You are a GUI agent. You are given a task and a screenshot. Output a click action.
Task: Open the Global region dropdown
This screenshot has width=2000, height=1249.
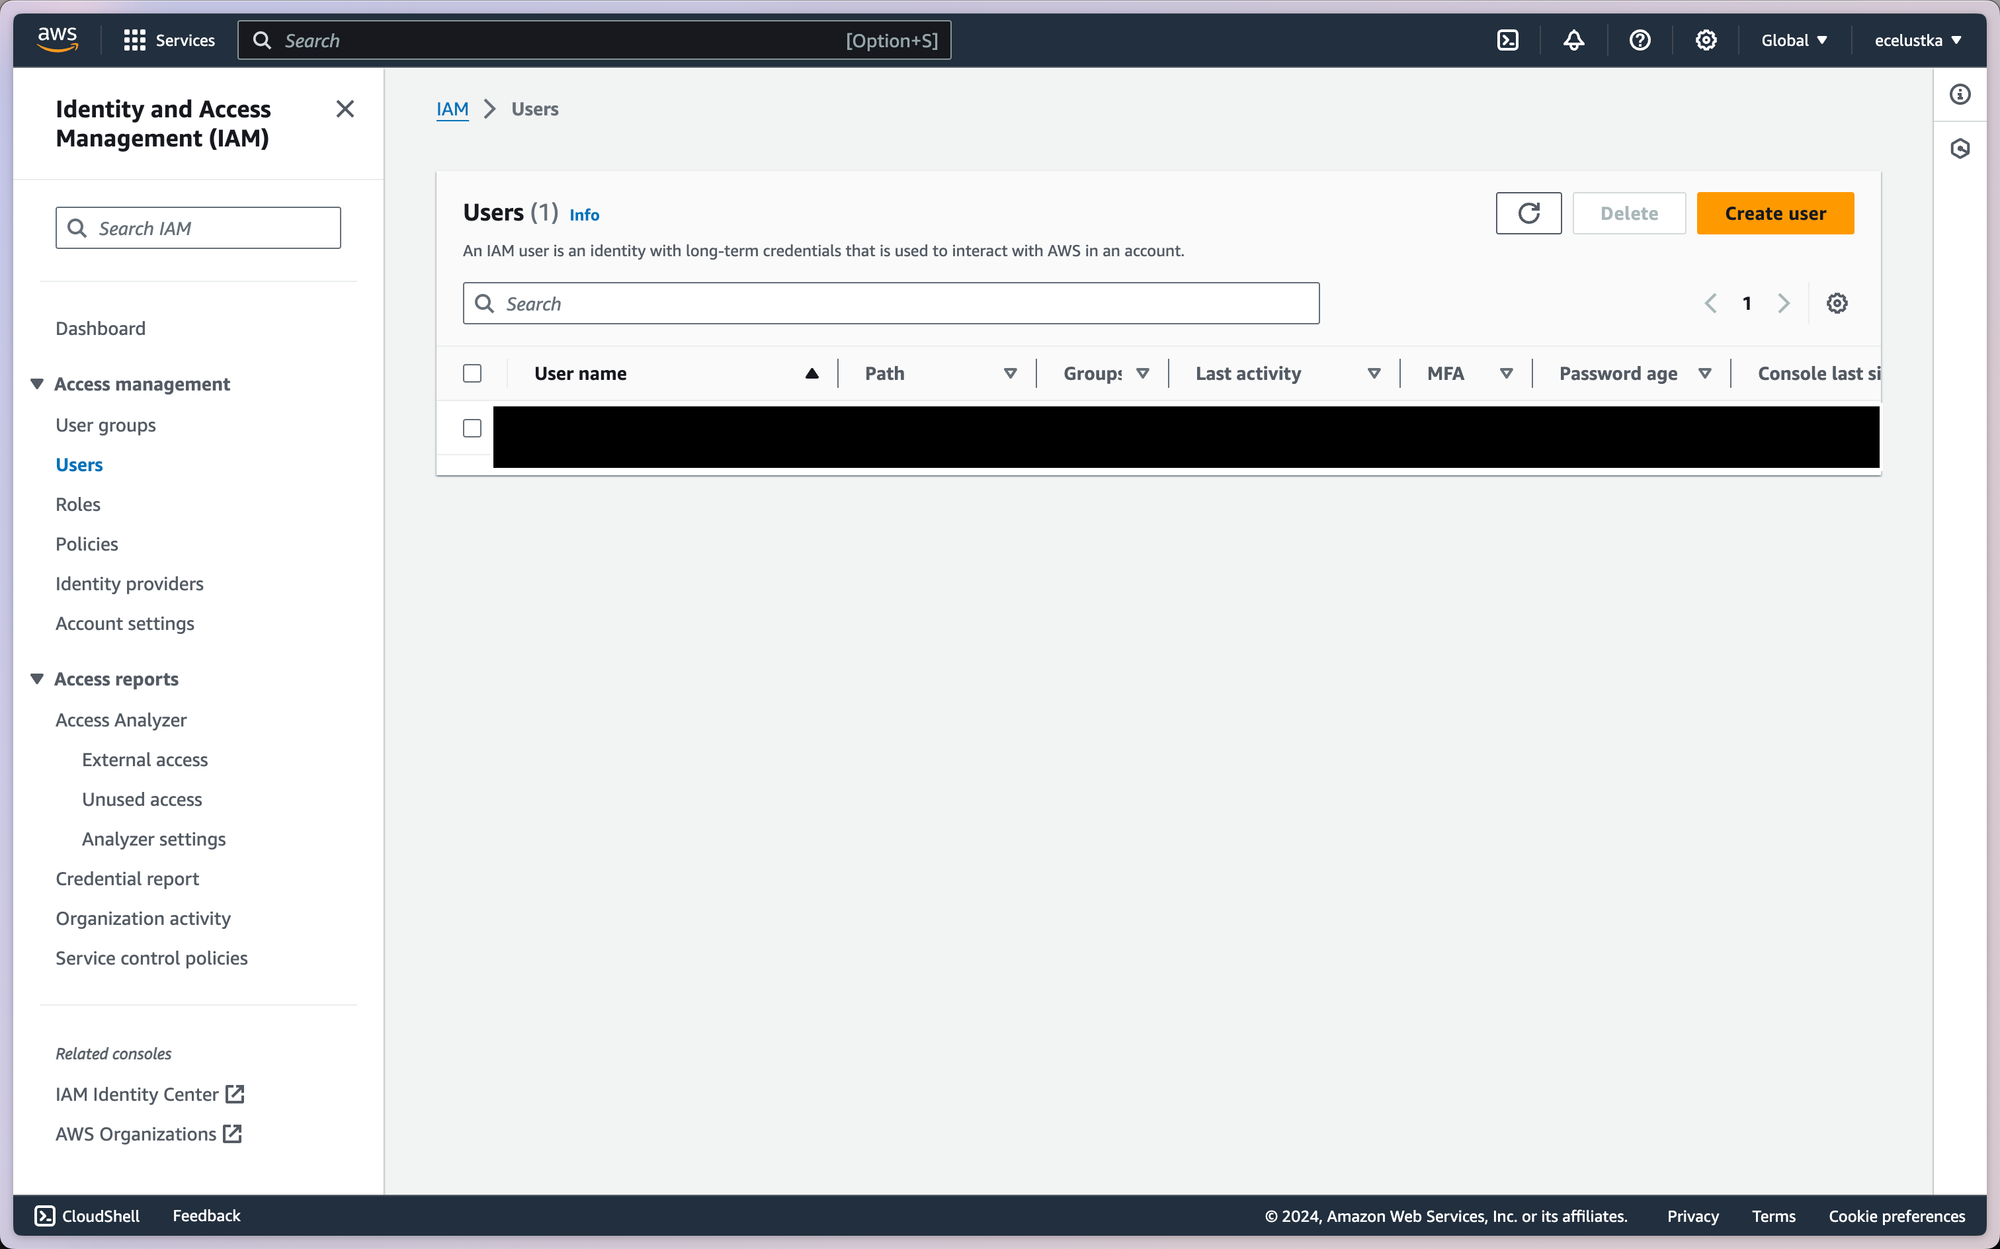click(1793, 40)
